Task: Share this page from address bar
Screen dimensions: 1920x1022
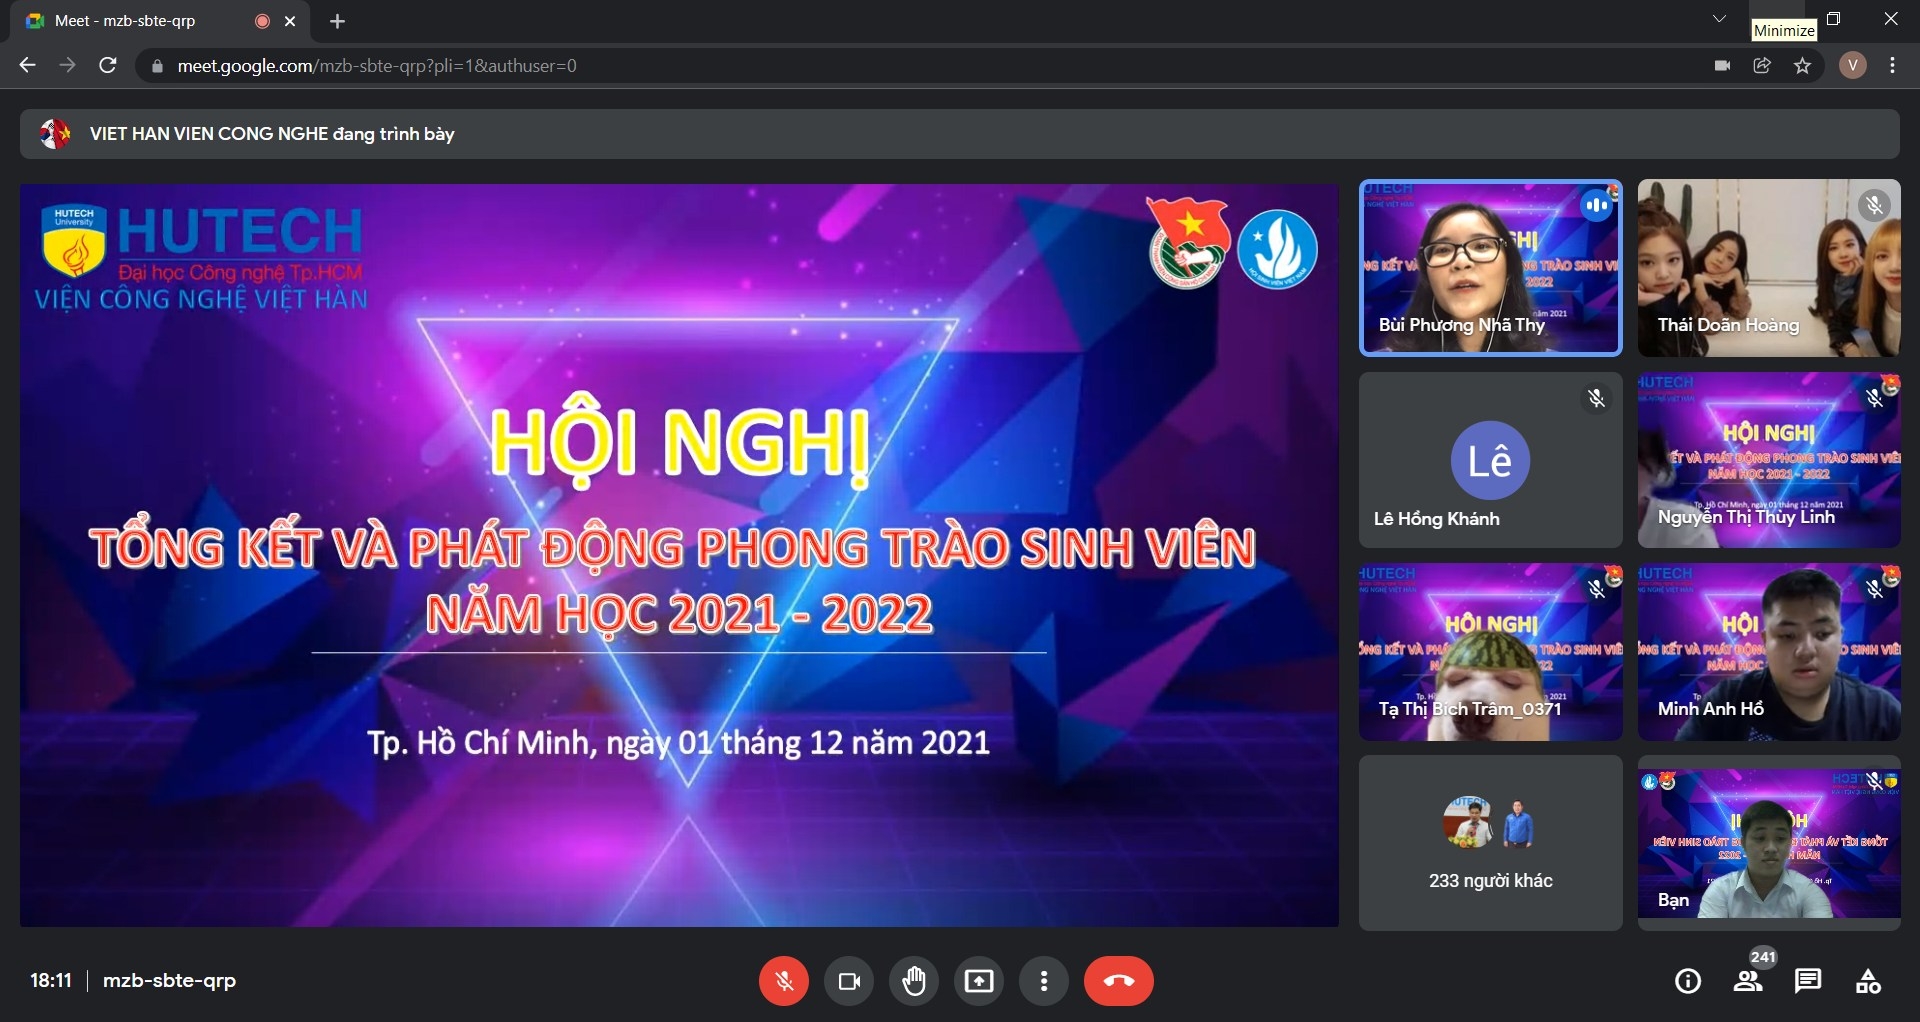Action: (x=1762, y=66)
